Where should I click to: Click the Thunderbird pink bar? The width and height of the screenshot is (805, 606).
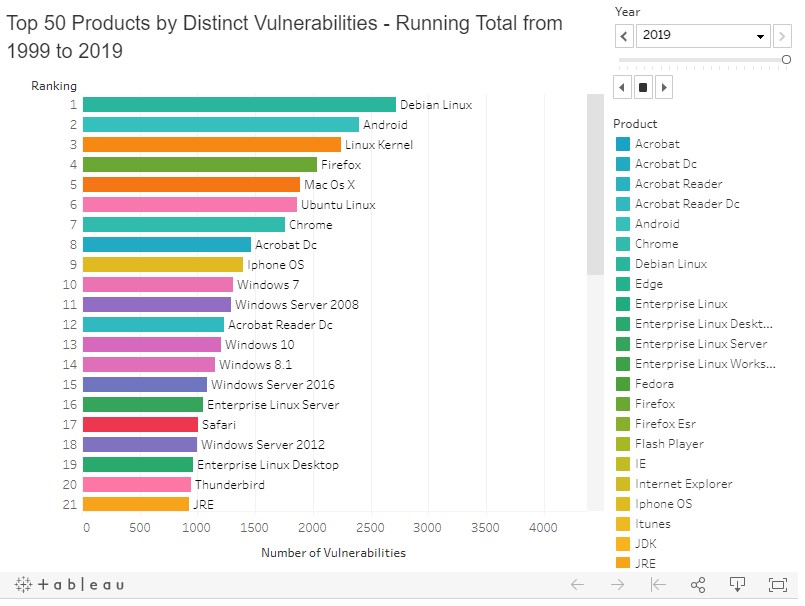pos(137,485)
